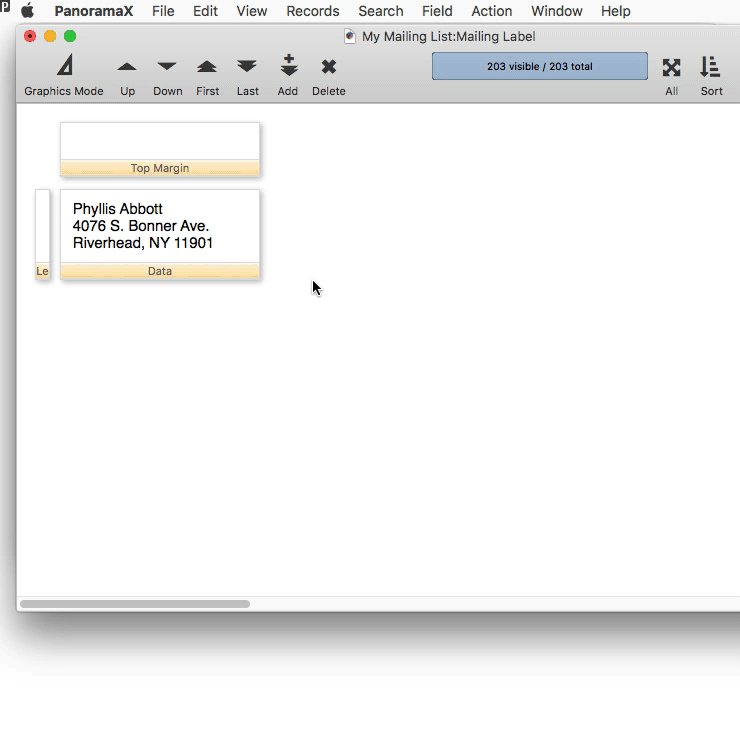Zoom the window with green button
Viewport: 740px width, 740px height.
click(x=70, y=36)
